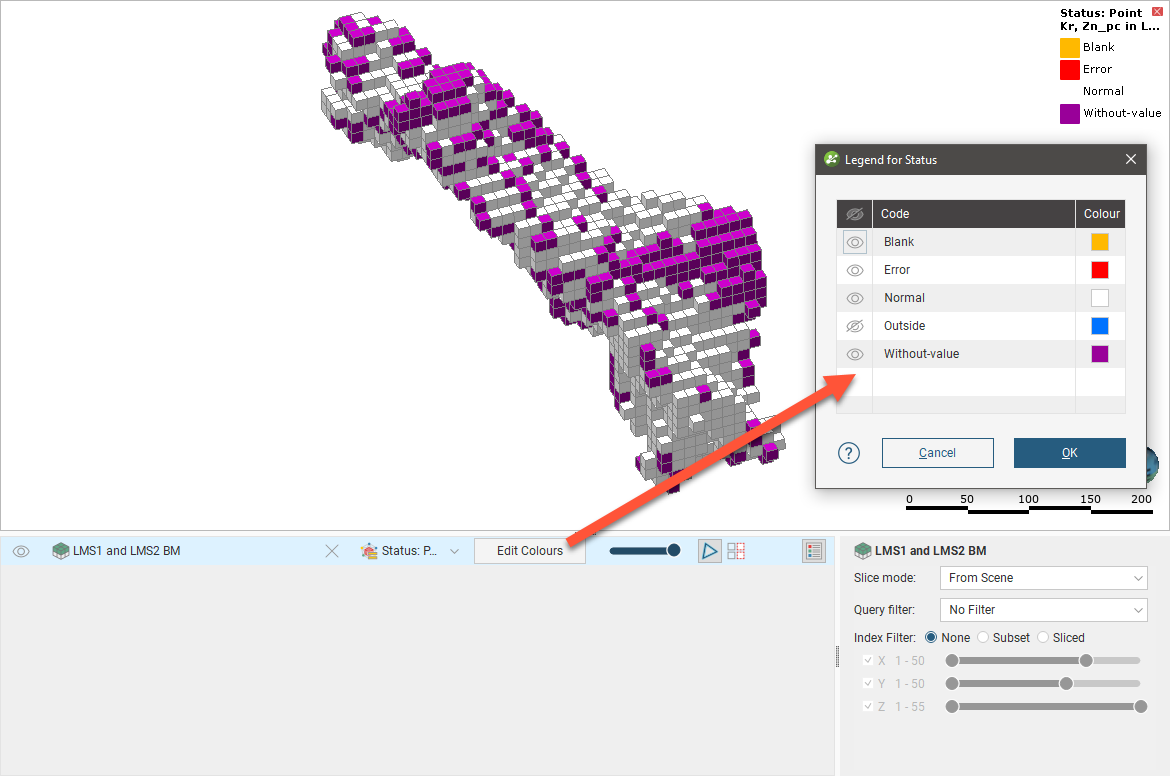Click the help question mark icon in Legend dialog
Screen dimensions: 1170x776
click(849, 453)
